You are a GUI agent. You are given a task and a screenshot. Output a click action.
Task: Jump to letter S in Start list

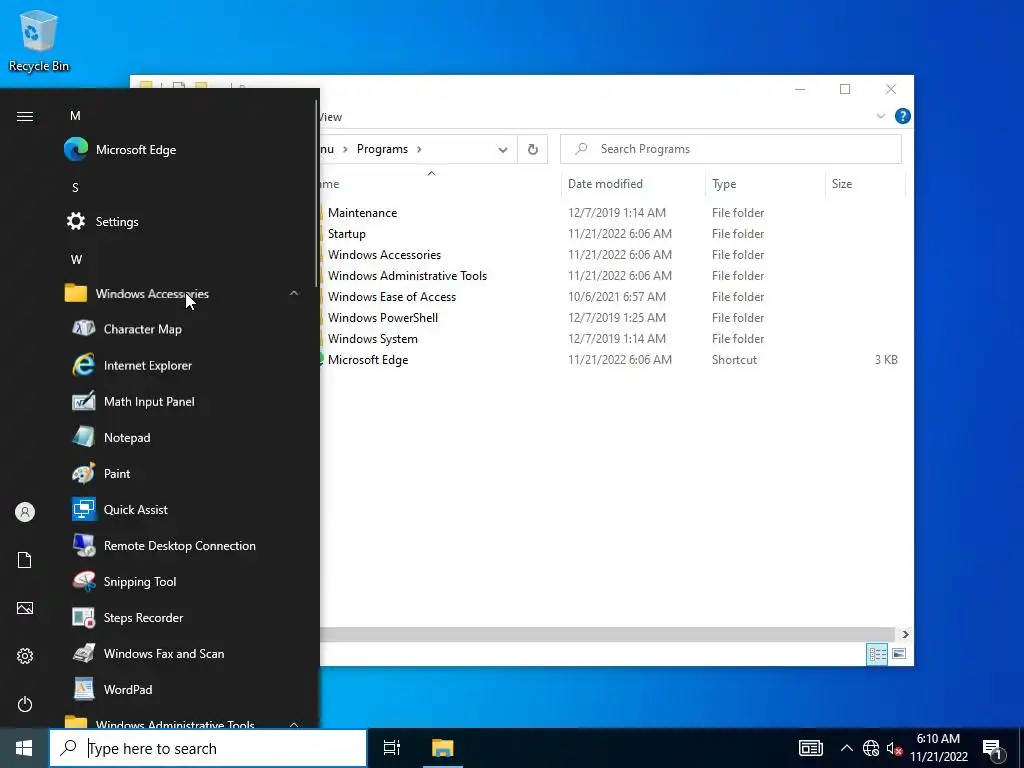75,187
